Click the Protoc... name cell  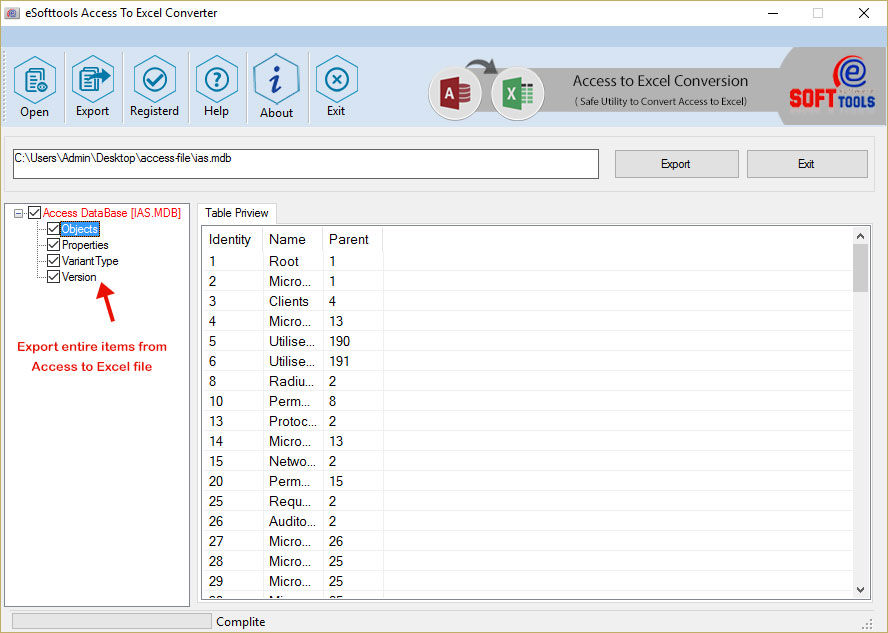point(293,421)
